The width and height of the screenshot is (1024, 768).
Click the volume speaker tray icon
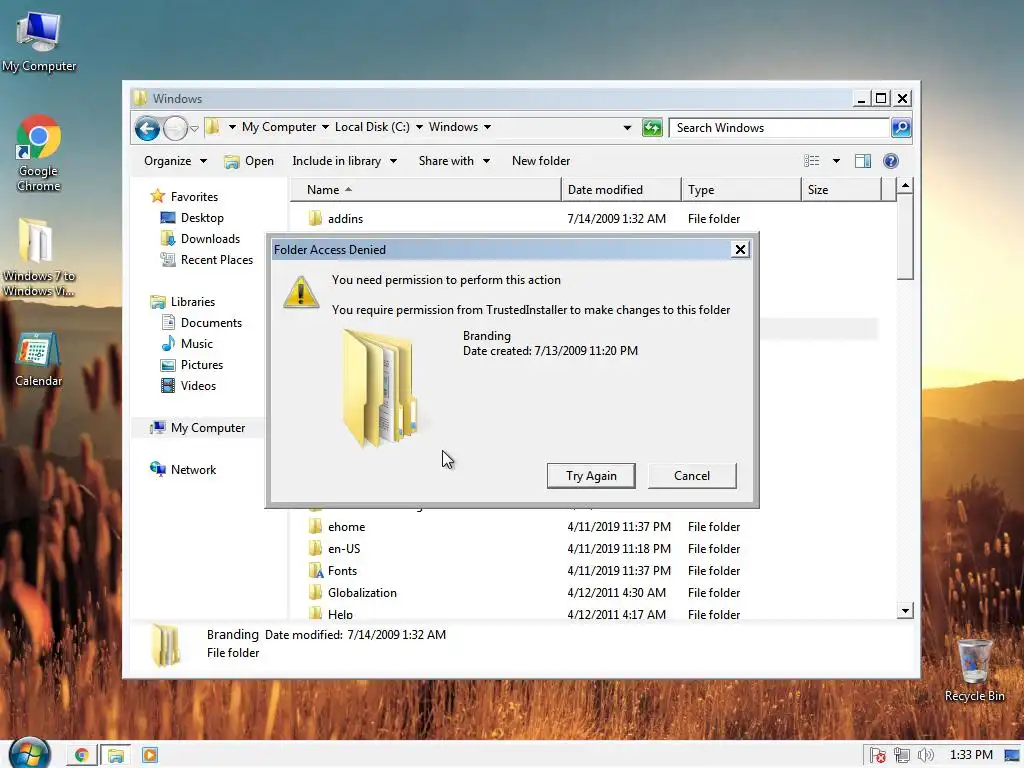pos(925,755)
